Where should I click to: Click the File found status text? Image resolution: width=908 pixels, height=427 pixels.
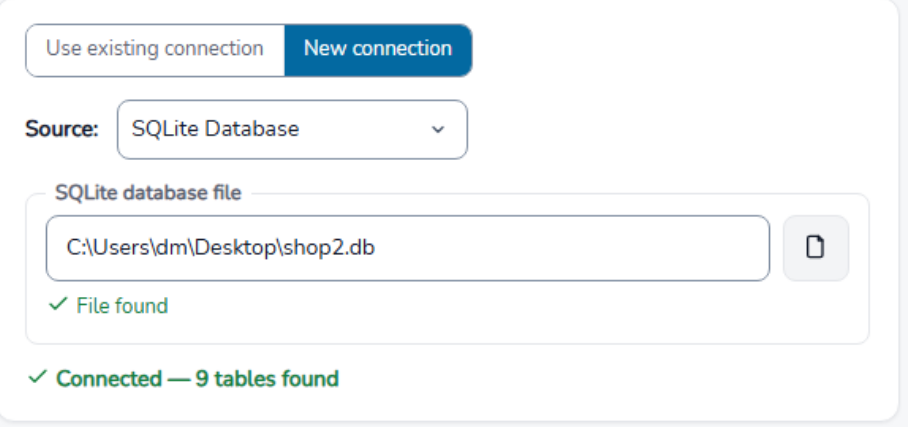[122, 305]
